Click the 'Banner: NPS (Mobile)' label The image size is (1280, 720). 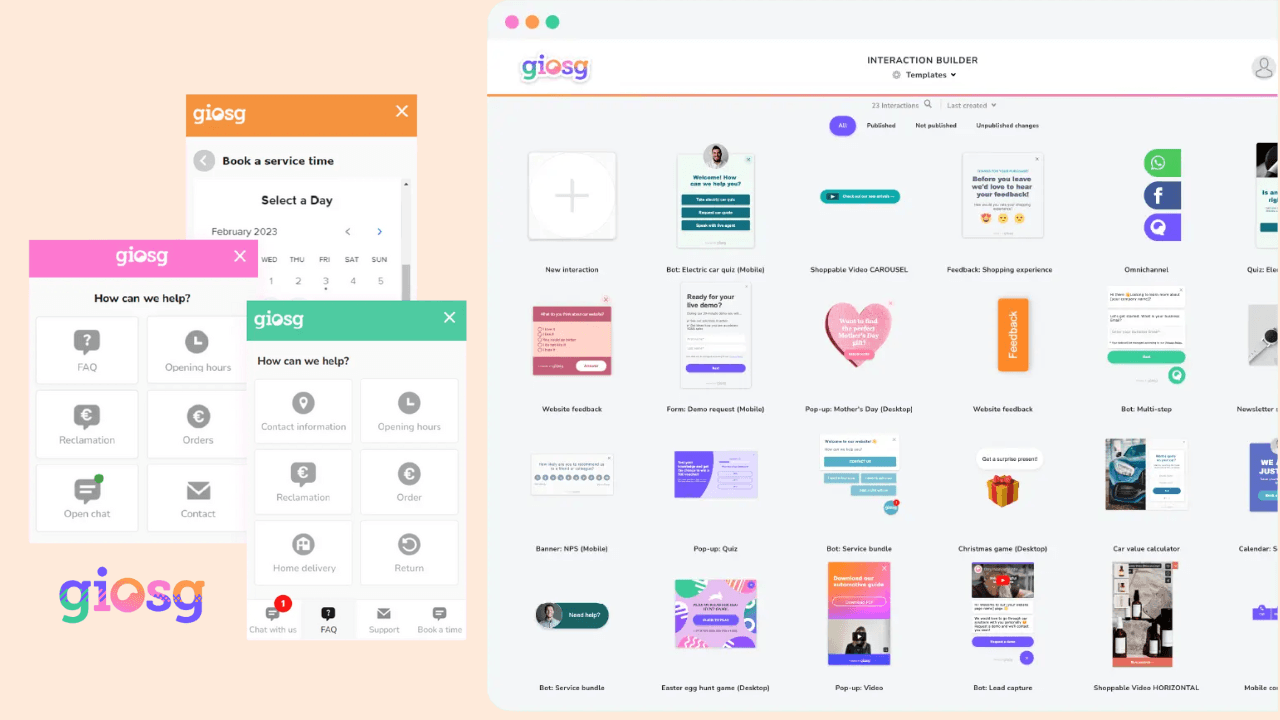[x=572, y=549]
